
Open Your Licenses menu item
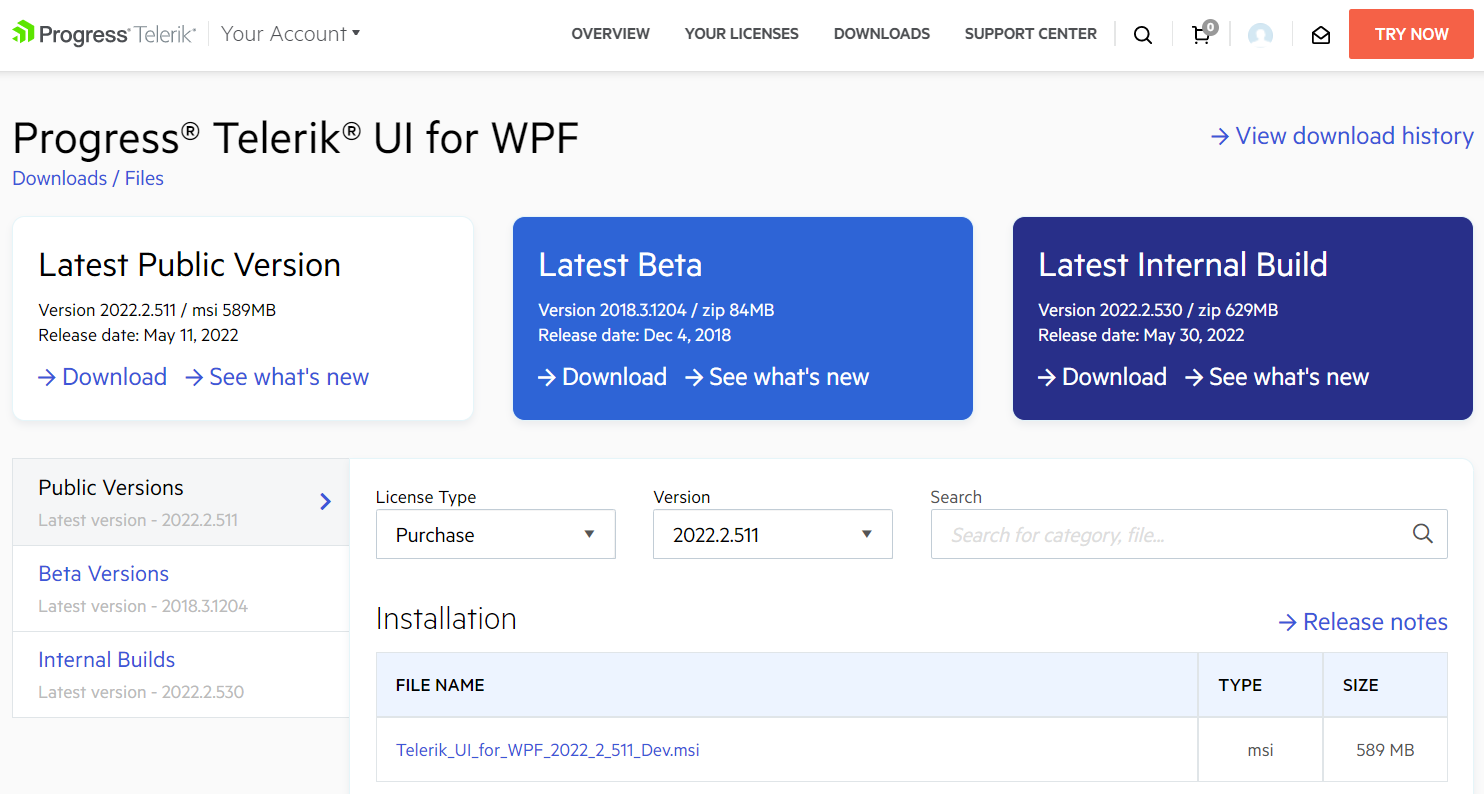[x=741, y=34]
